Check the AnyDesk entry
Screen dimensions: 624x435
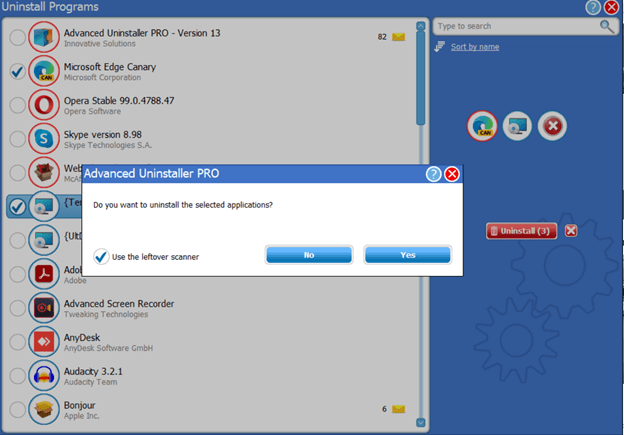pos(18,342)
